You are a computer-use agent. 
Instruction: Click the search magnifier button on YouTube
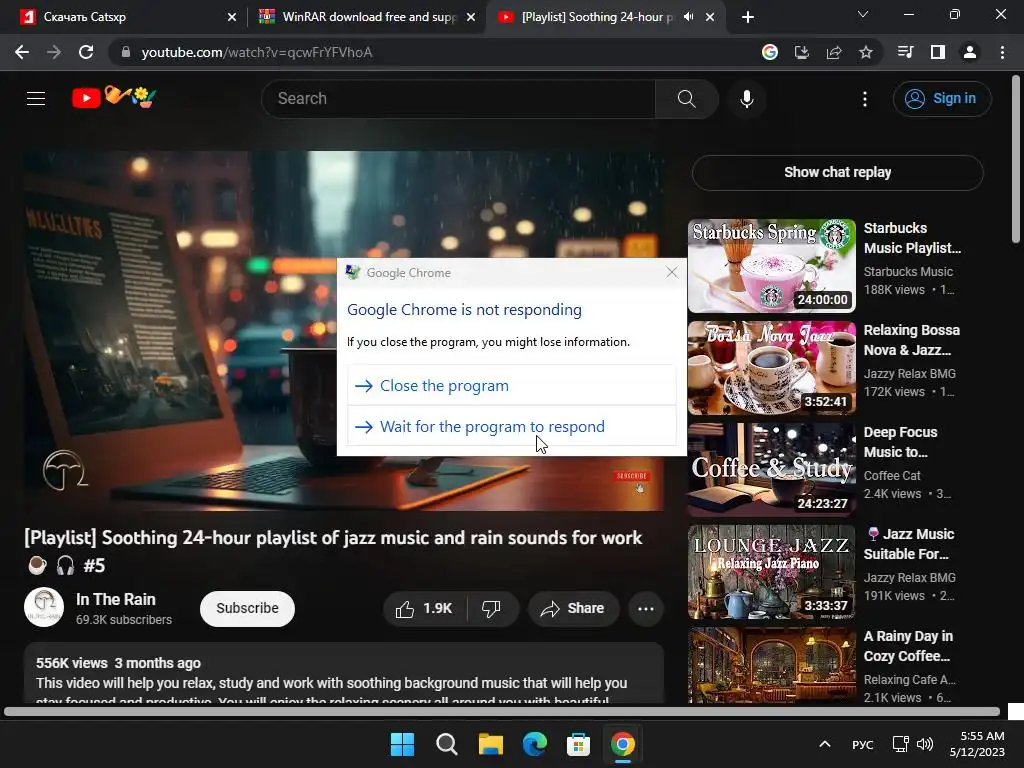[686, 99]
